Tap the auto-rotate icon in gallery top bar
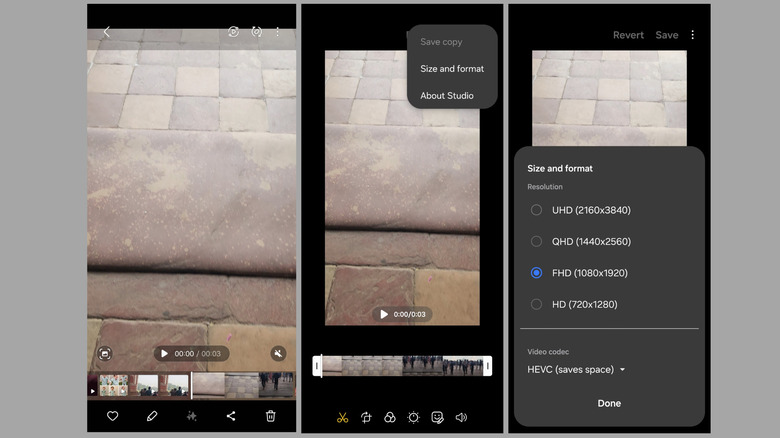 tap(256, 32)
